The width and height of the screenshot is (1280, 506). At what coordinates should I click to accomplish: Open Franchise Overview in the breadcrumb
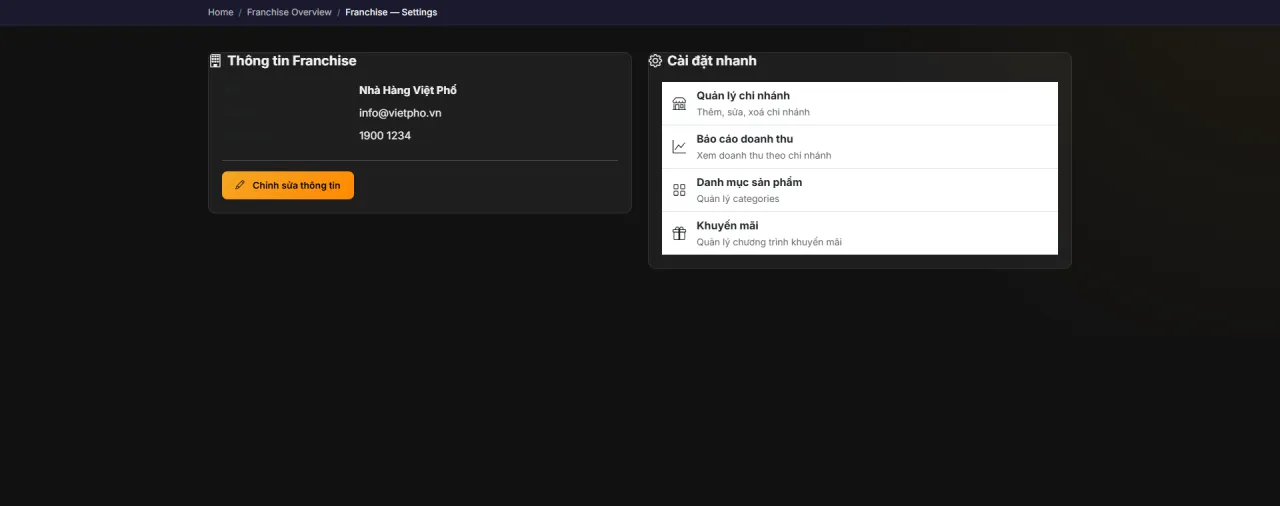tap(289, 12)
